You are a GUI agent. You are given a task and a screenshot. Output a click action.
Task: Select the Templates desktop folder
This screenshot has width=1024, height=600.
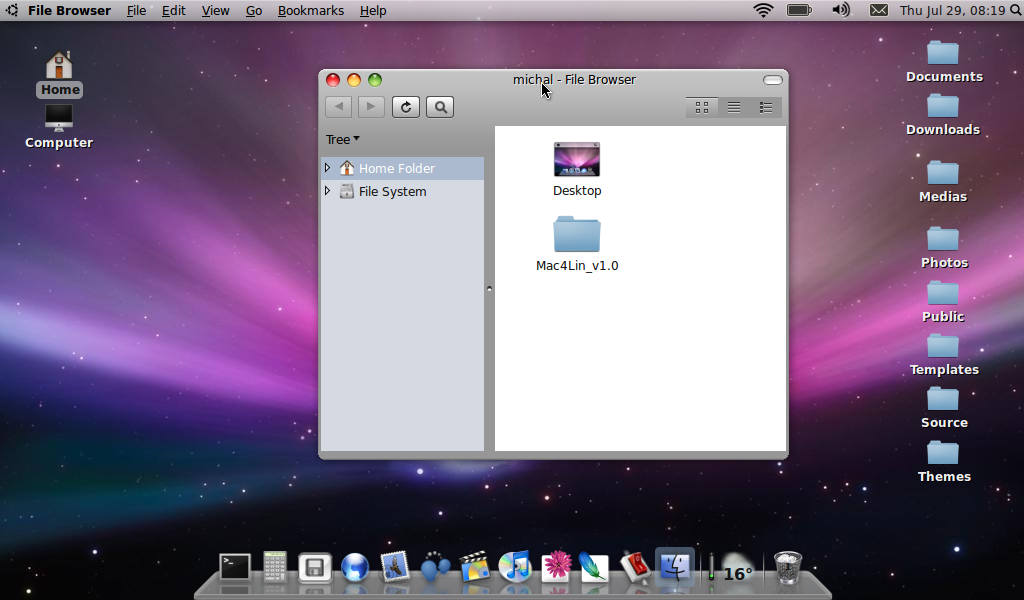pos(944,355)
